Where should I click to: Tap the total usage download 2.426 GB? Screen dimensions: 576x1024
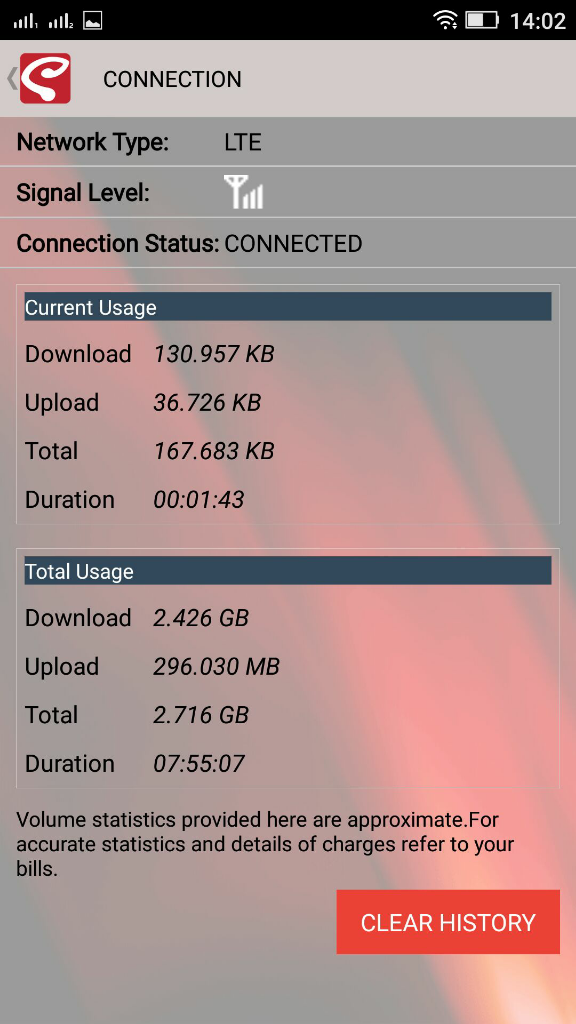pos(201,618)
